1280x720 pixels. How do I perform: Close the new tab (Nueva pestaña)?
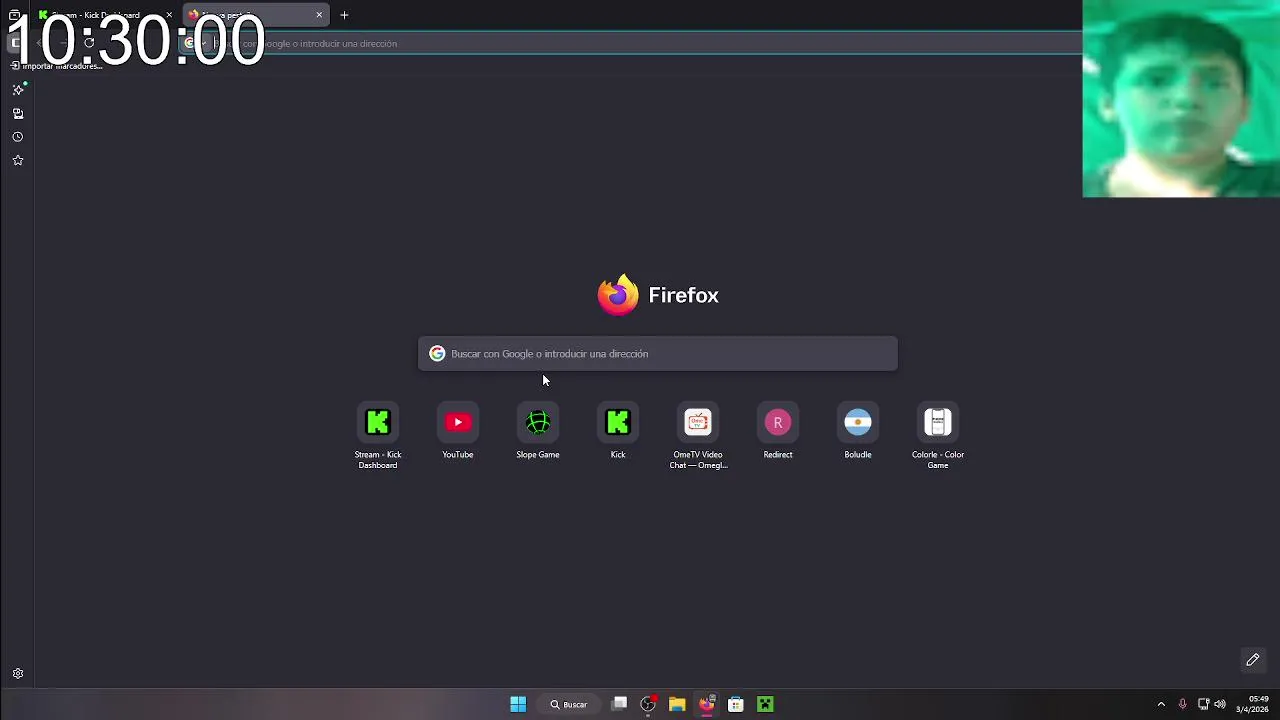click(x=319, y=15)
